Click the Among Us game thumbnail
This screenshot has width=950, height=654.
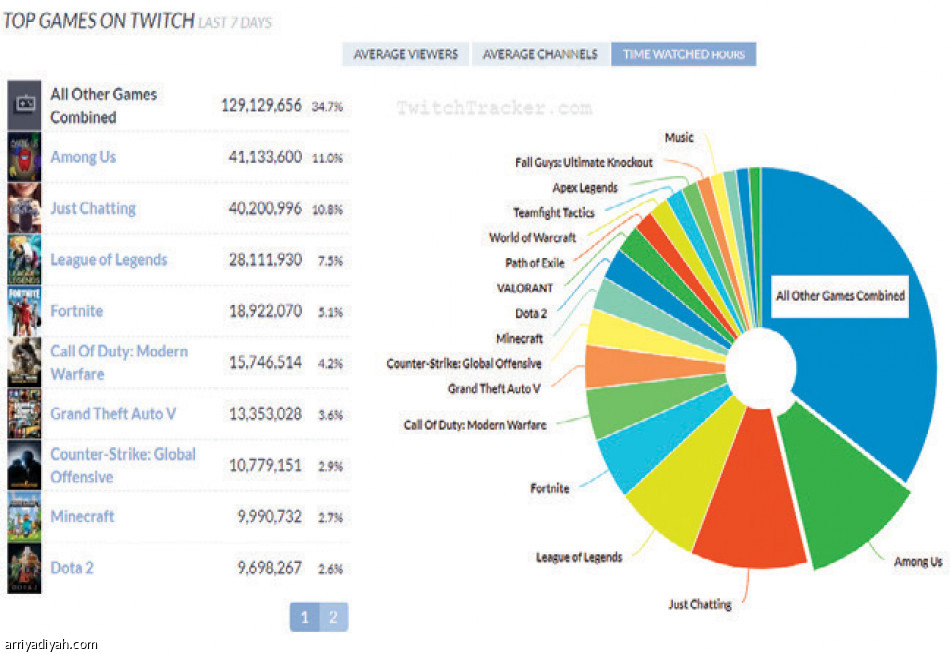[x=24, y=157]
